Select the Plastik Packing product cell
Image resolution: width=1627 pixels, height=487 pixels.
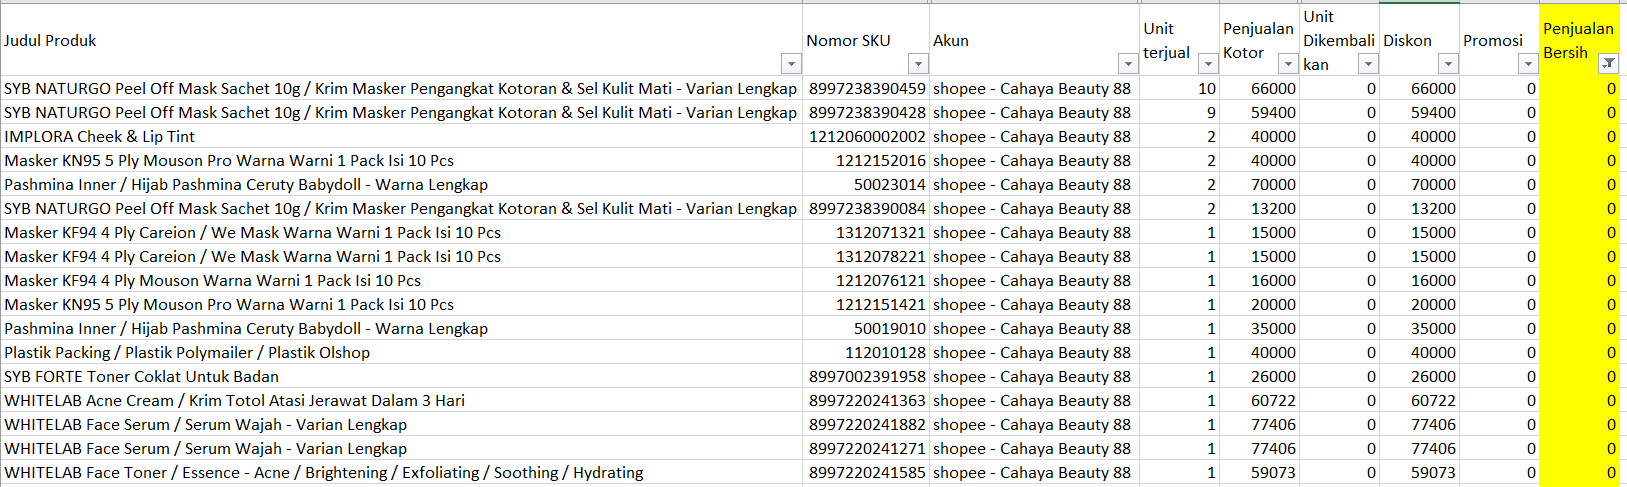pos(401,352)
